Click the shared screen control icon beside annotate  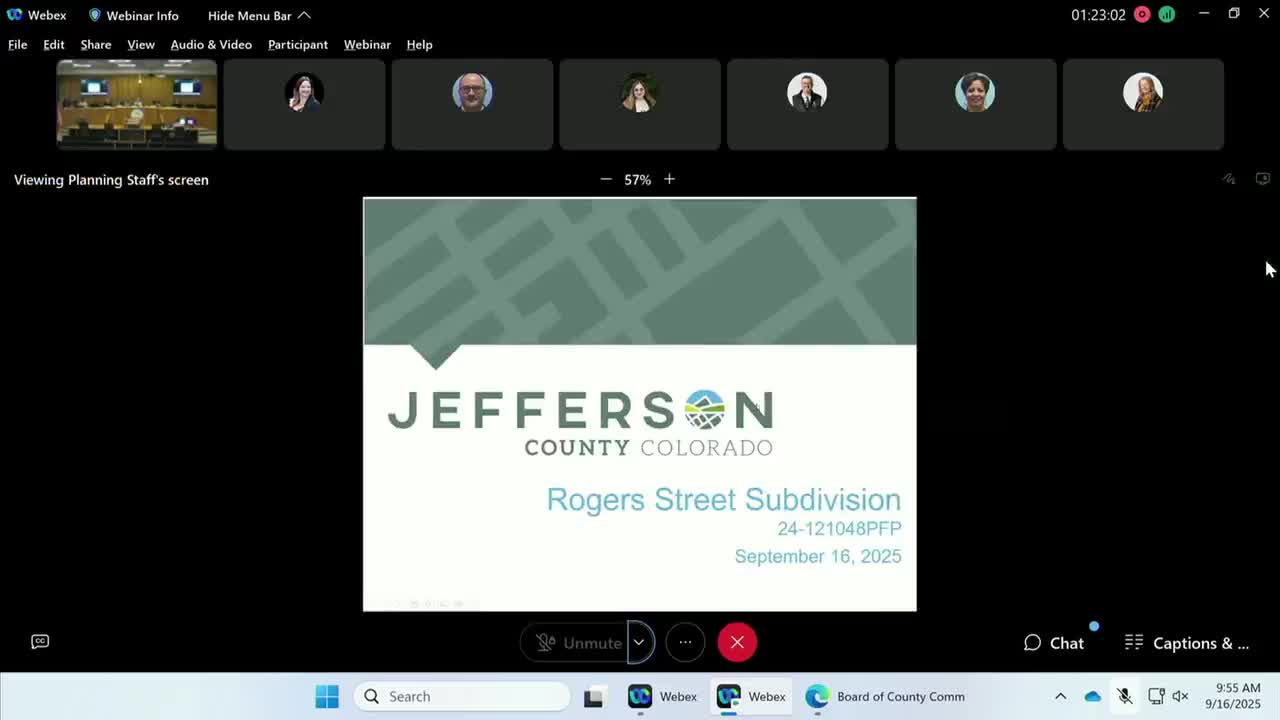click(1263, 179)
